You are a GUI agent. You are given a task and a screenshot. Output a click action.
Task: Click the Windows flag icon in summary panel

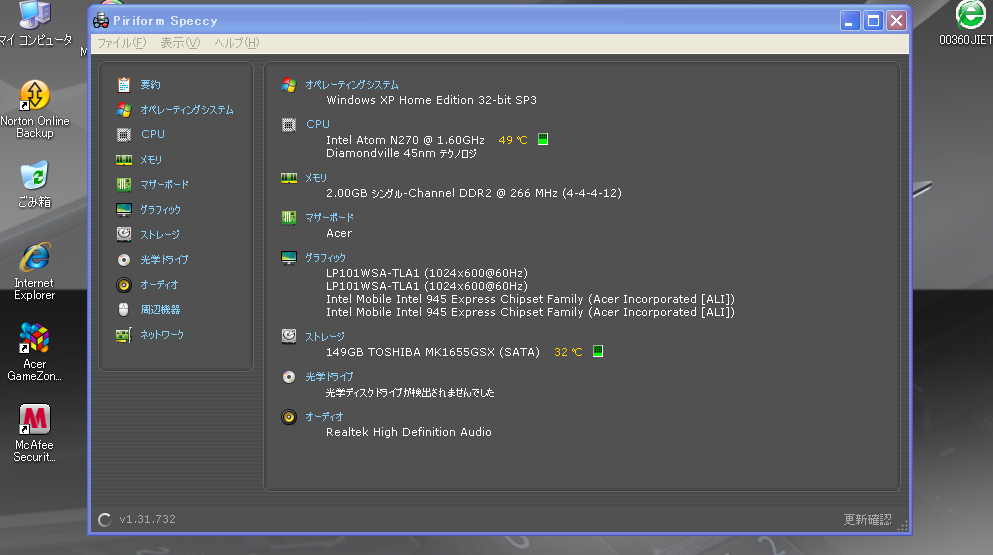click(x=289, y=85)
